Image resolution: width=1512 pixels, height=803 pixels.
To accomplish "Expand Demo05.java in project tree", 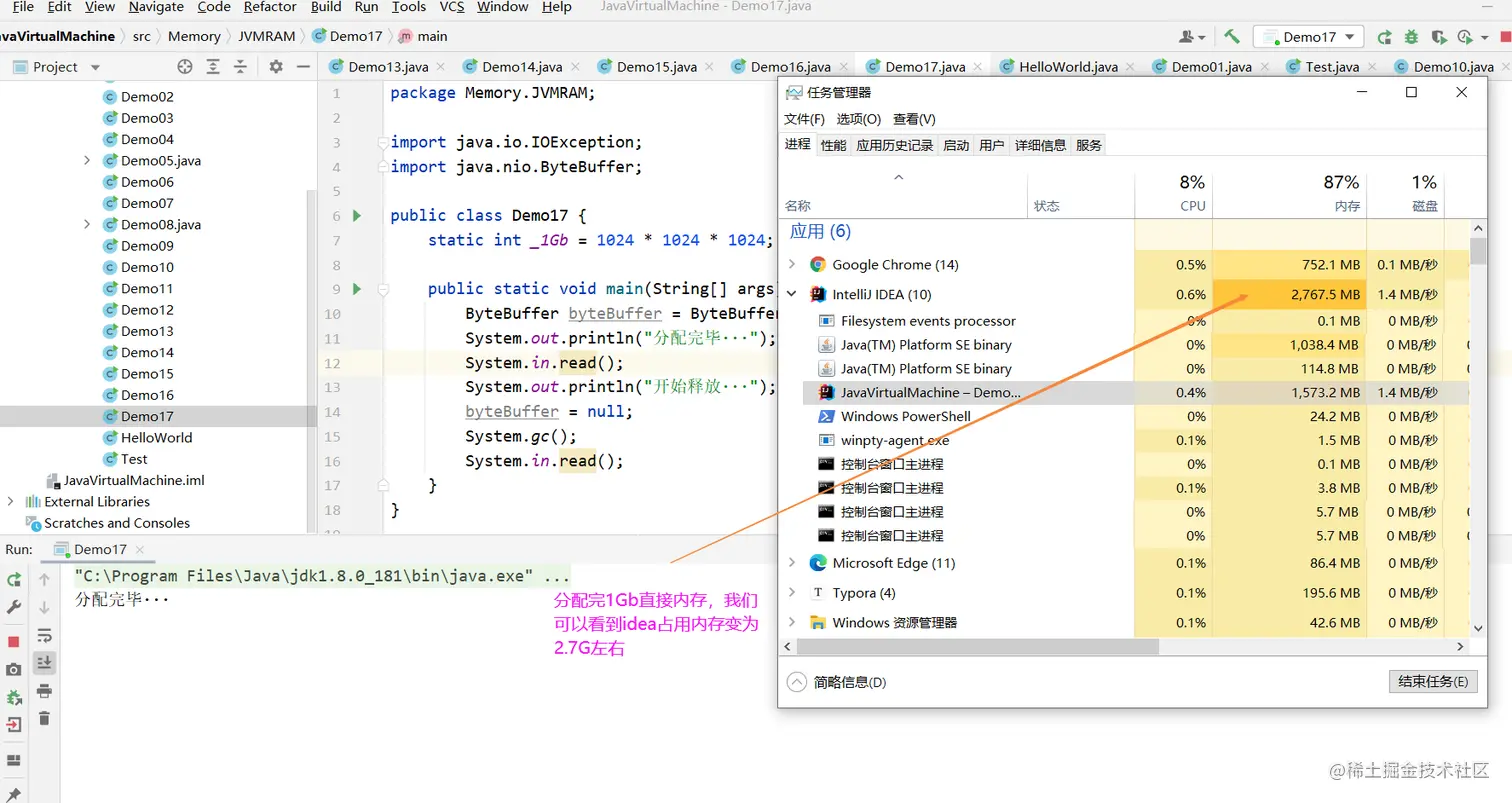I will pyautogui.click(x=87, y=161).
